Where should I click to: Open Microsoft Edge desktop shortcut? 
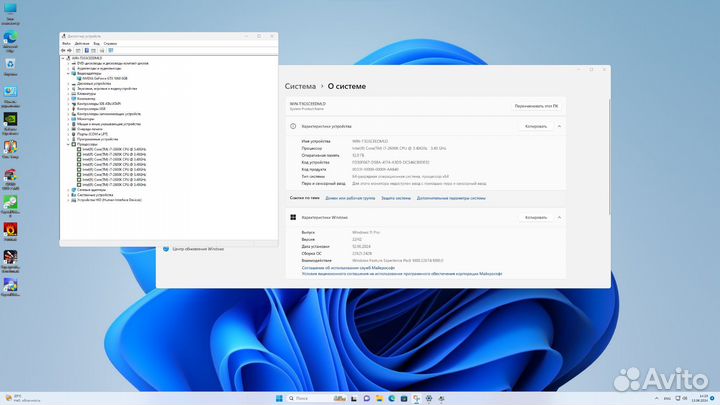pyautogui.click(x=10, y=41)
